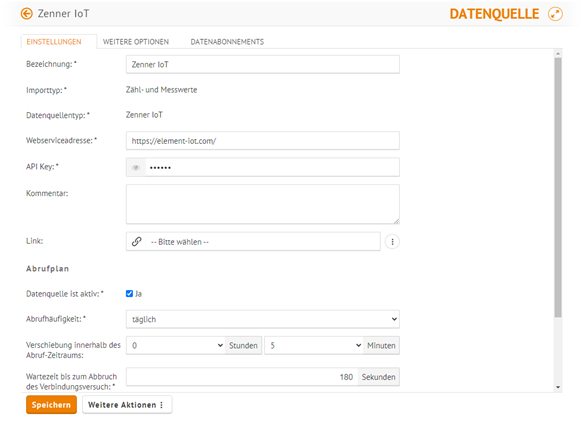Open the Minuten dropdown showing 5
Screen dimensions: 585x421
314,346
